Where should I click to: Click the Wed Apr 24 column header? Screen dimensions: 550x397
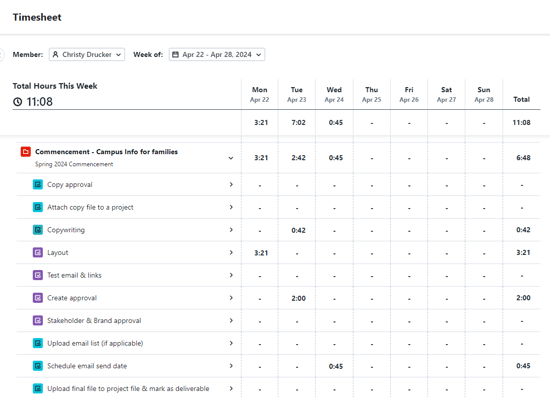334,95
